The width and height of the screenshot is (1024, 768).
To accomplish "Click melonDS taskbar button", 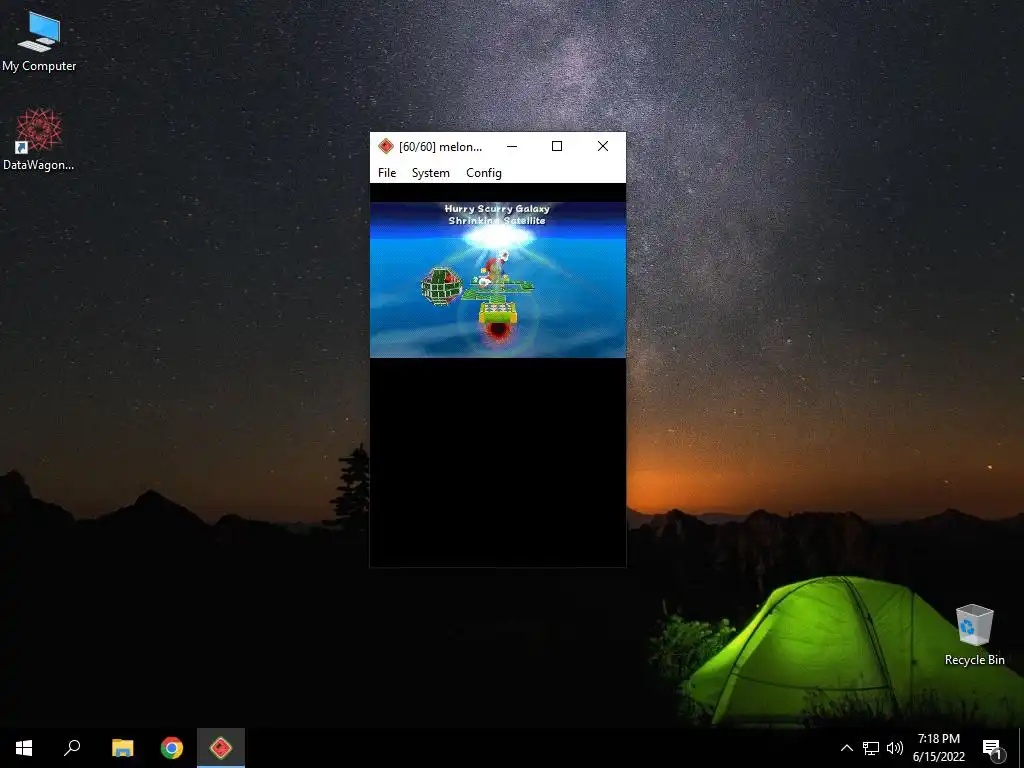I will pyautogui.click(x=221, y=748).
